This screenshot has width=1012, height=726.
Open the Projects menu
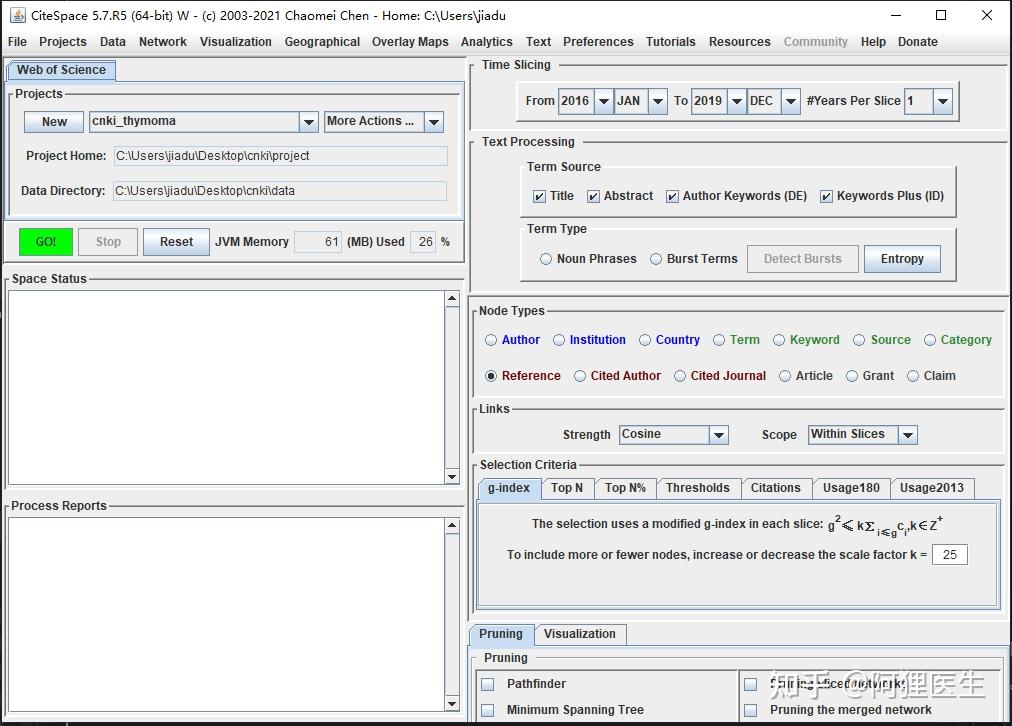tap(63, 42)
